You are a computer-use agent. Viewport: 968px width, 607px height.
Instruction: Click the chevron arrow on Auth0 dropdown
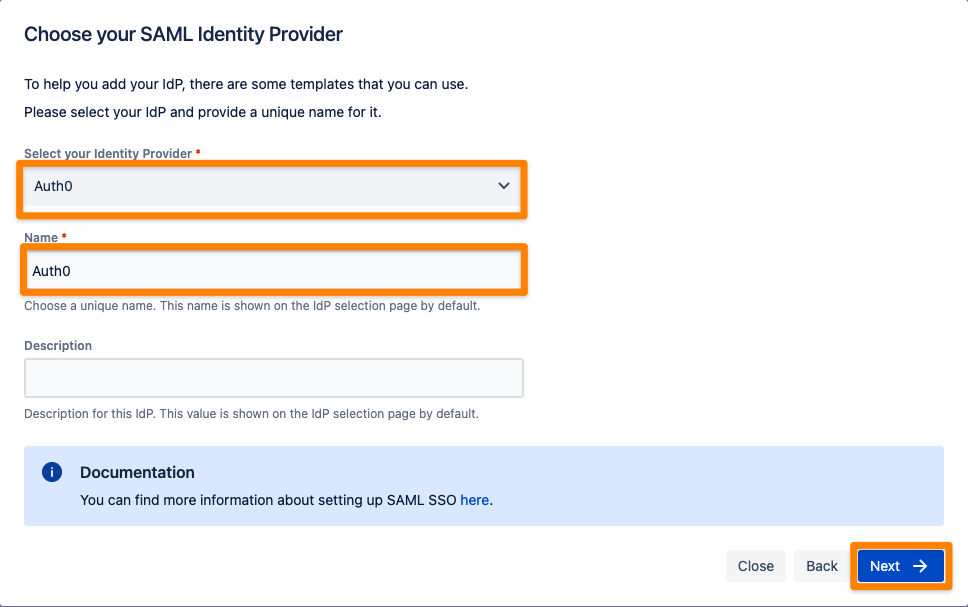[x=504, y=186]
